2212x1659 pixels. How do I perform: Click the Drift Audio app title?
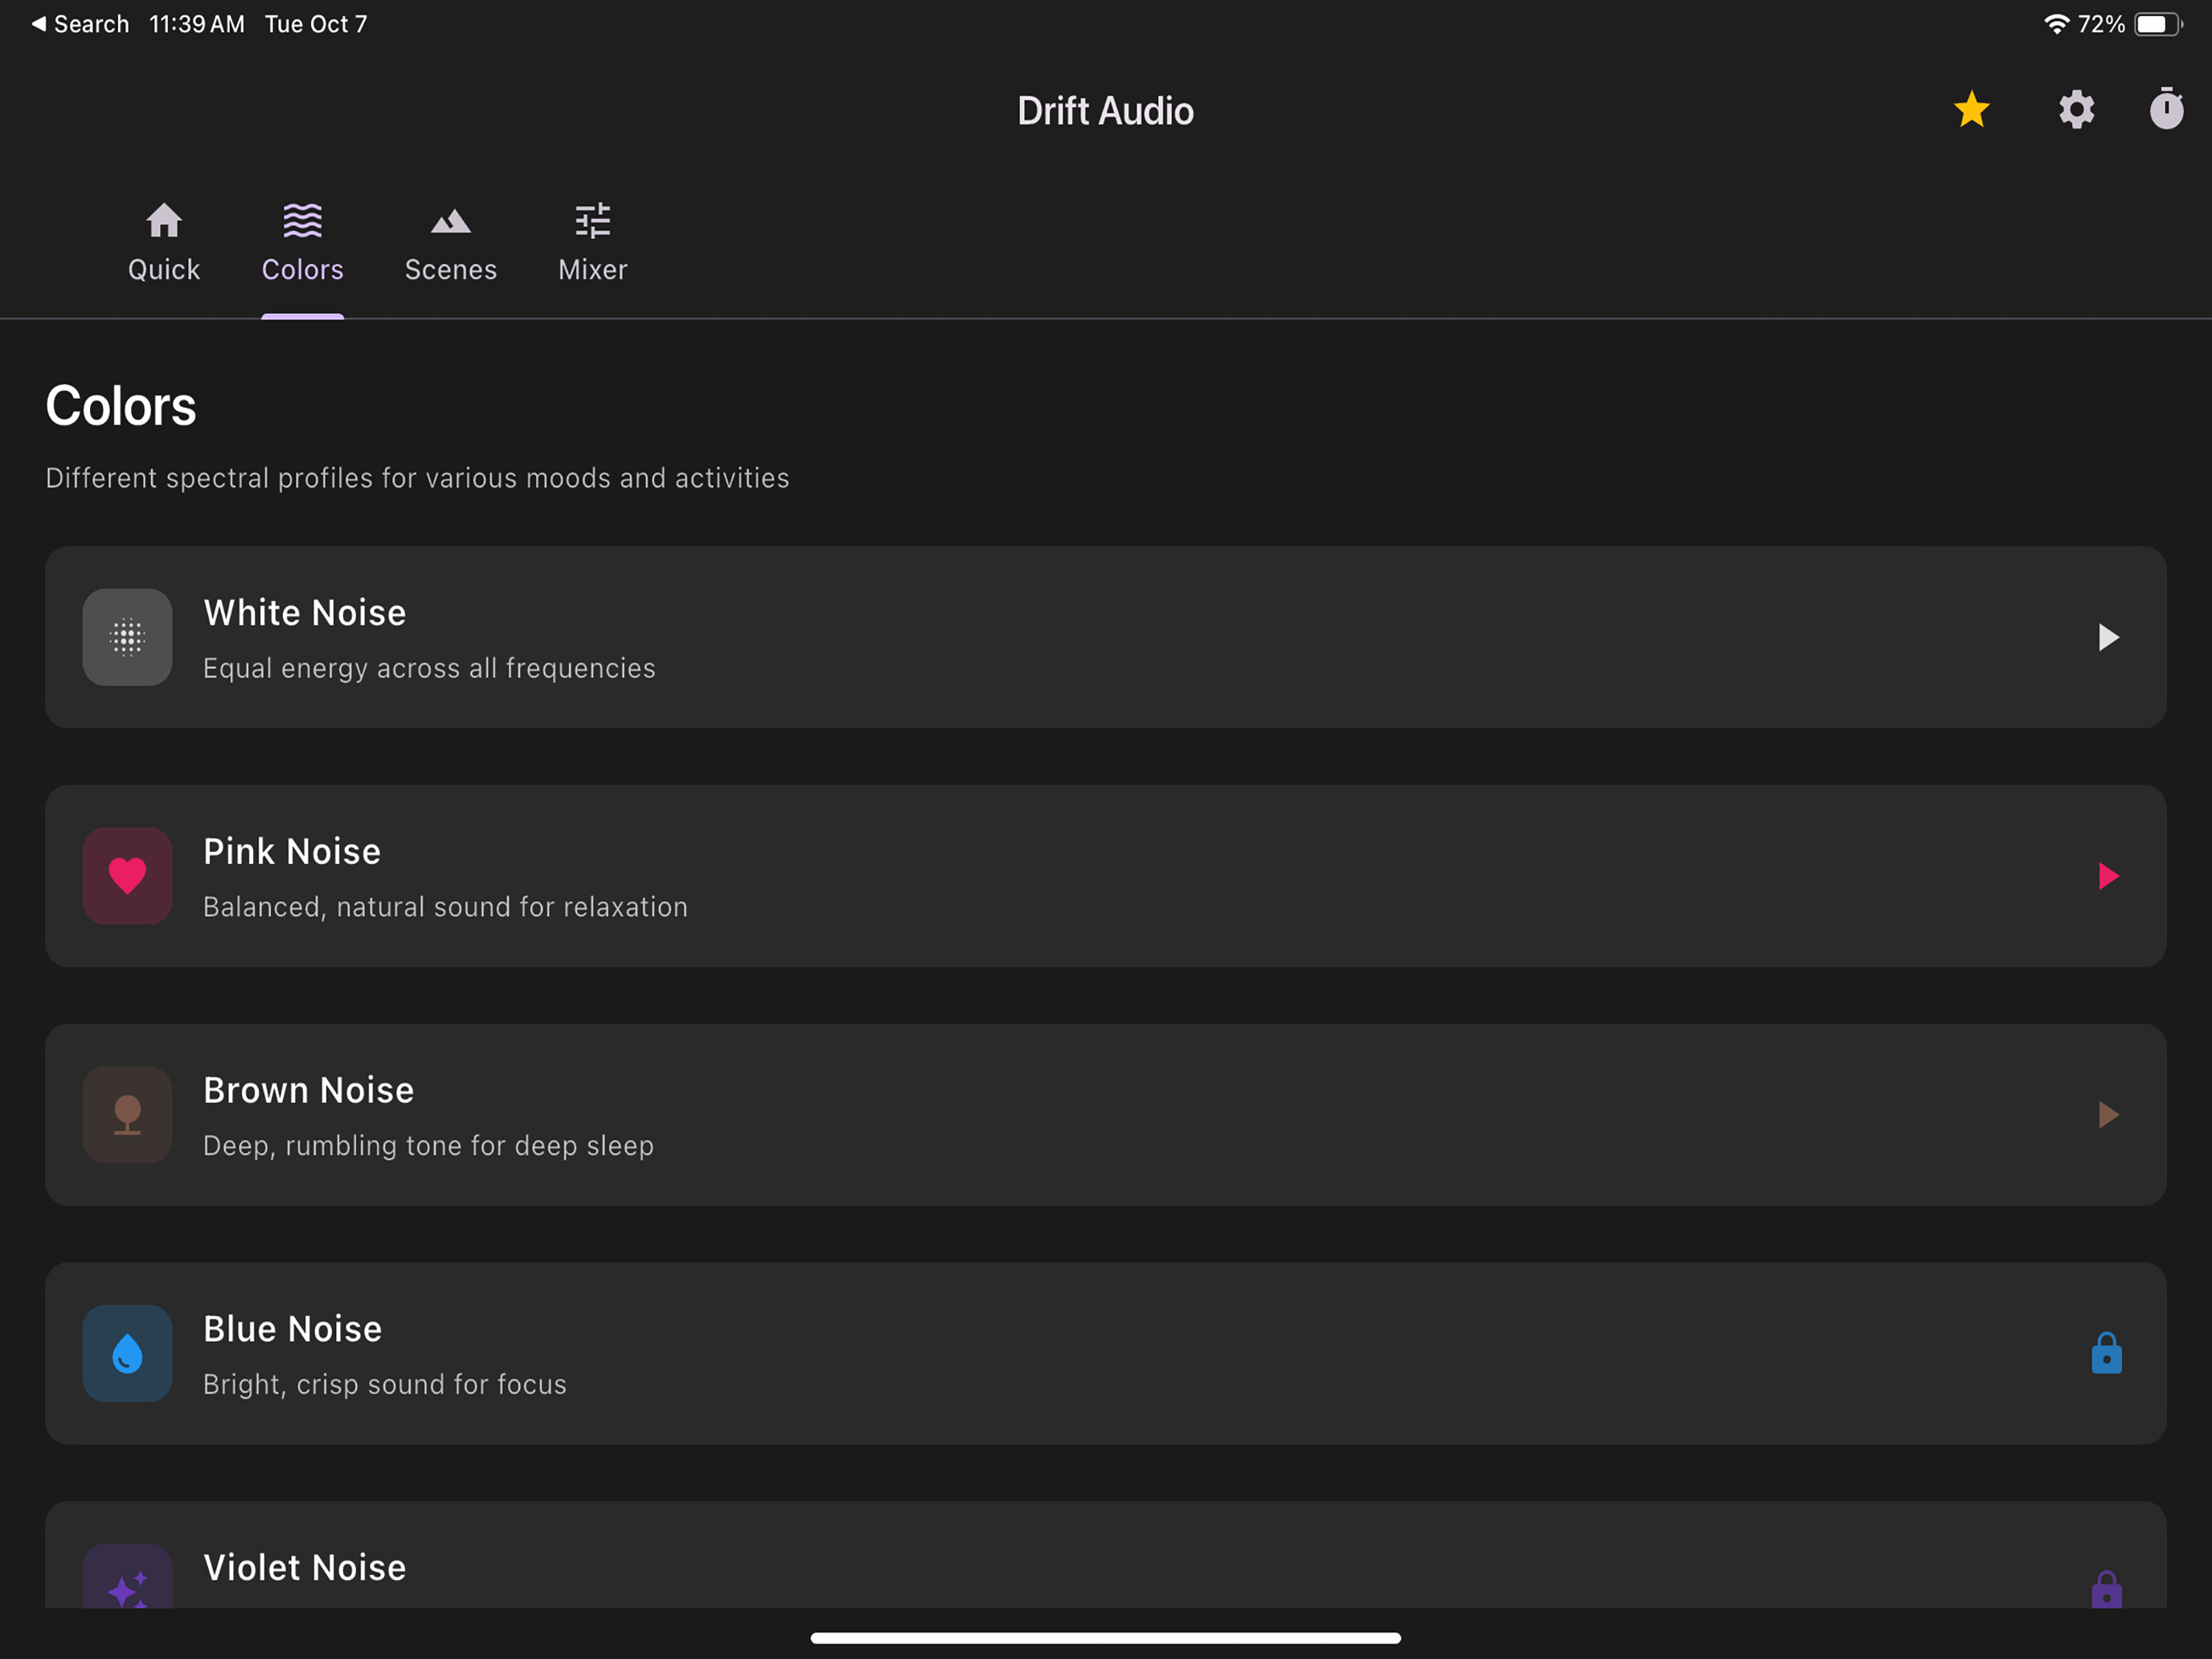pyautogui.click(x=1105, y=110)
